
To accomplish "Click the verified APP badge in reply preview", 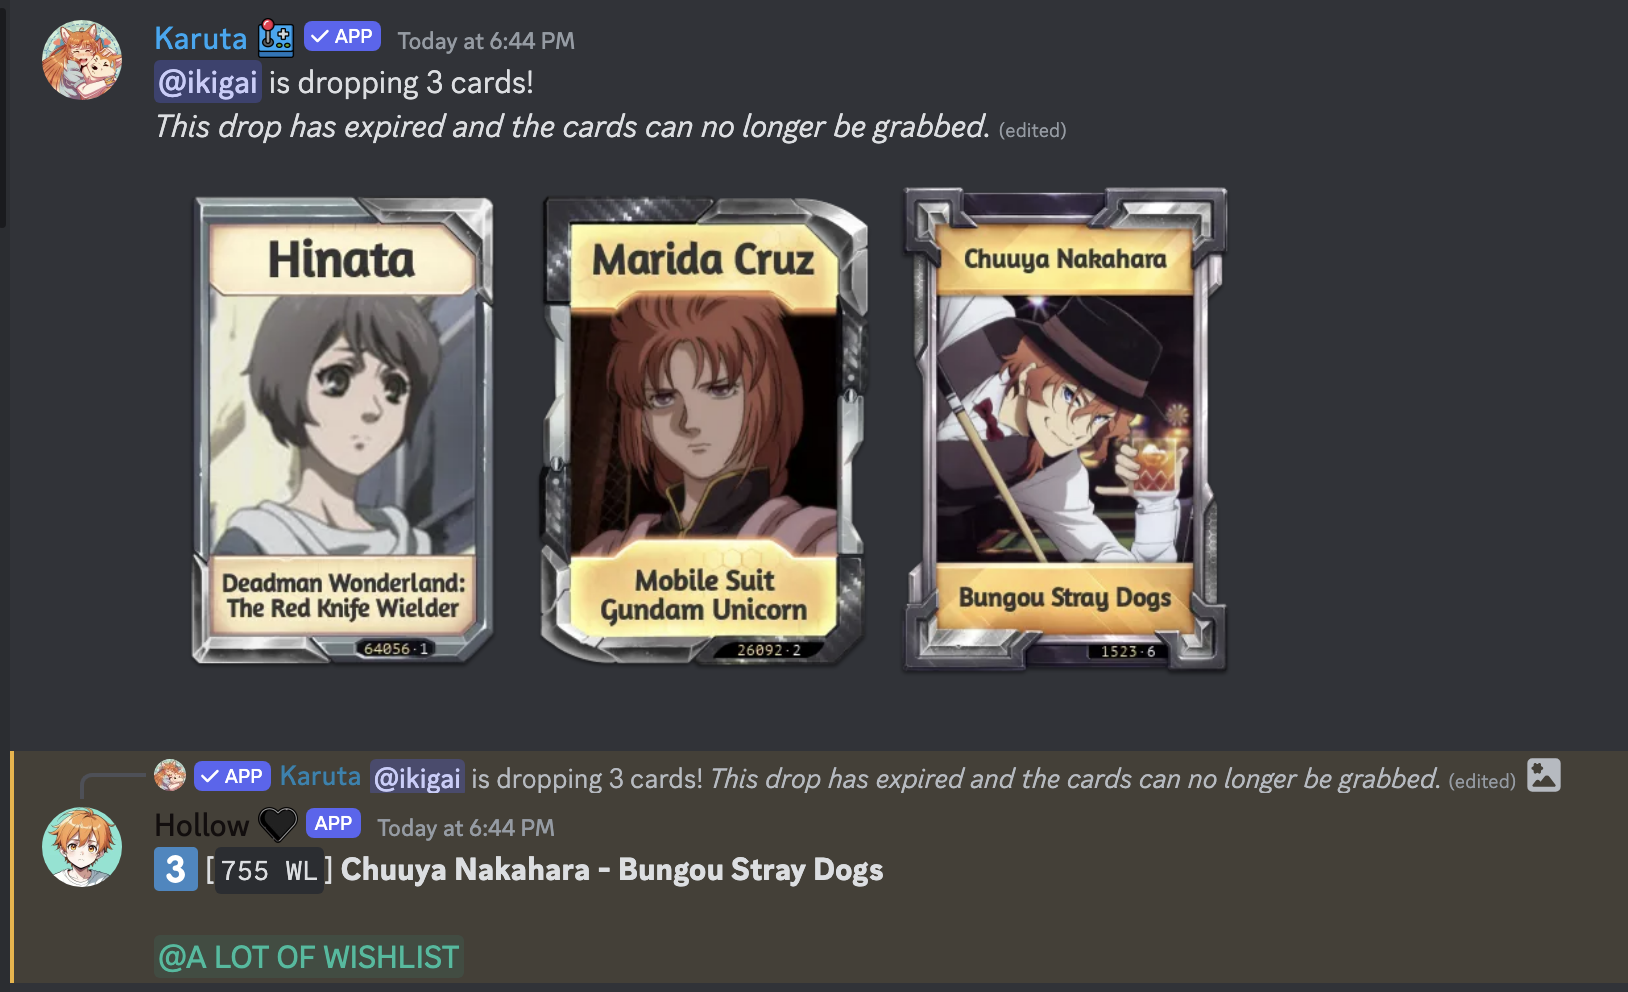I will 232,776.
